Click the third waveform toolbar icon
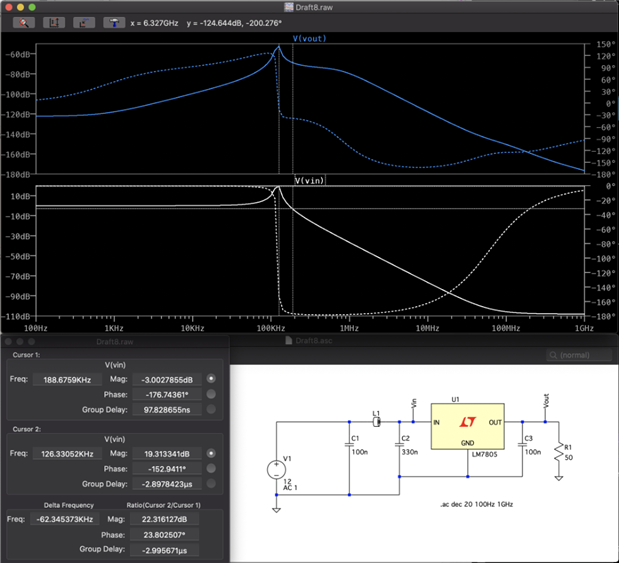The image size is (619, 563). [x=85, y=22]
